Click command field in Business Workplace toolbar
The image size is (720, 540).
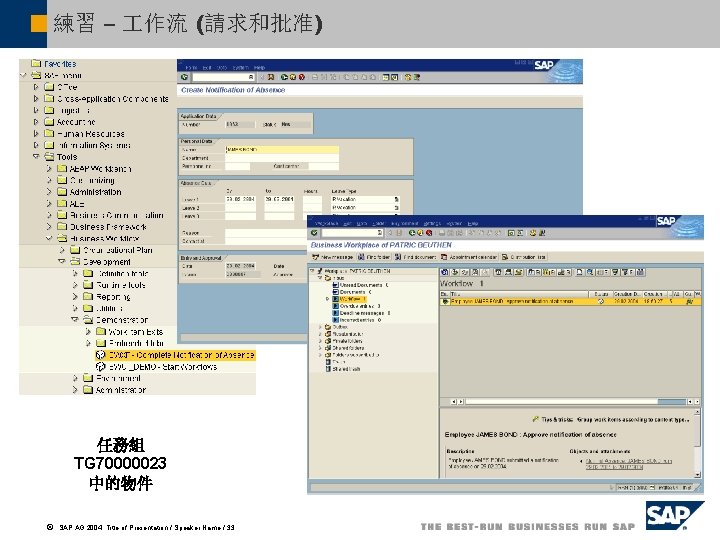point(352,233)
